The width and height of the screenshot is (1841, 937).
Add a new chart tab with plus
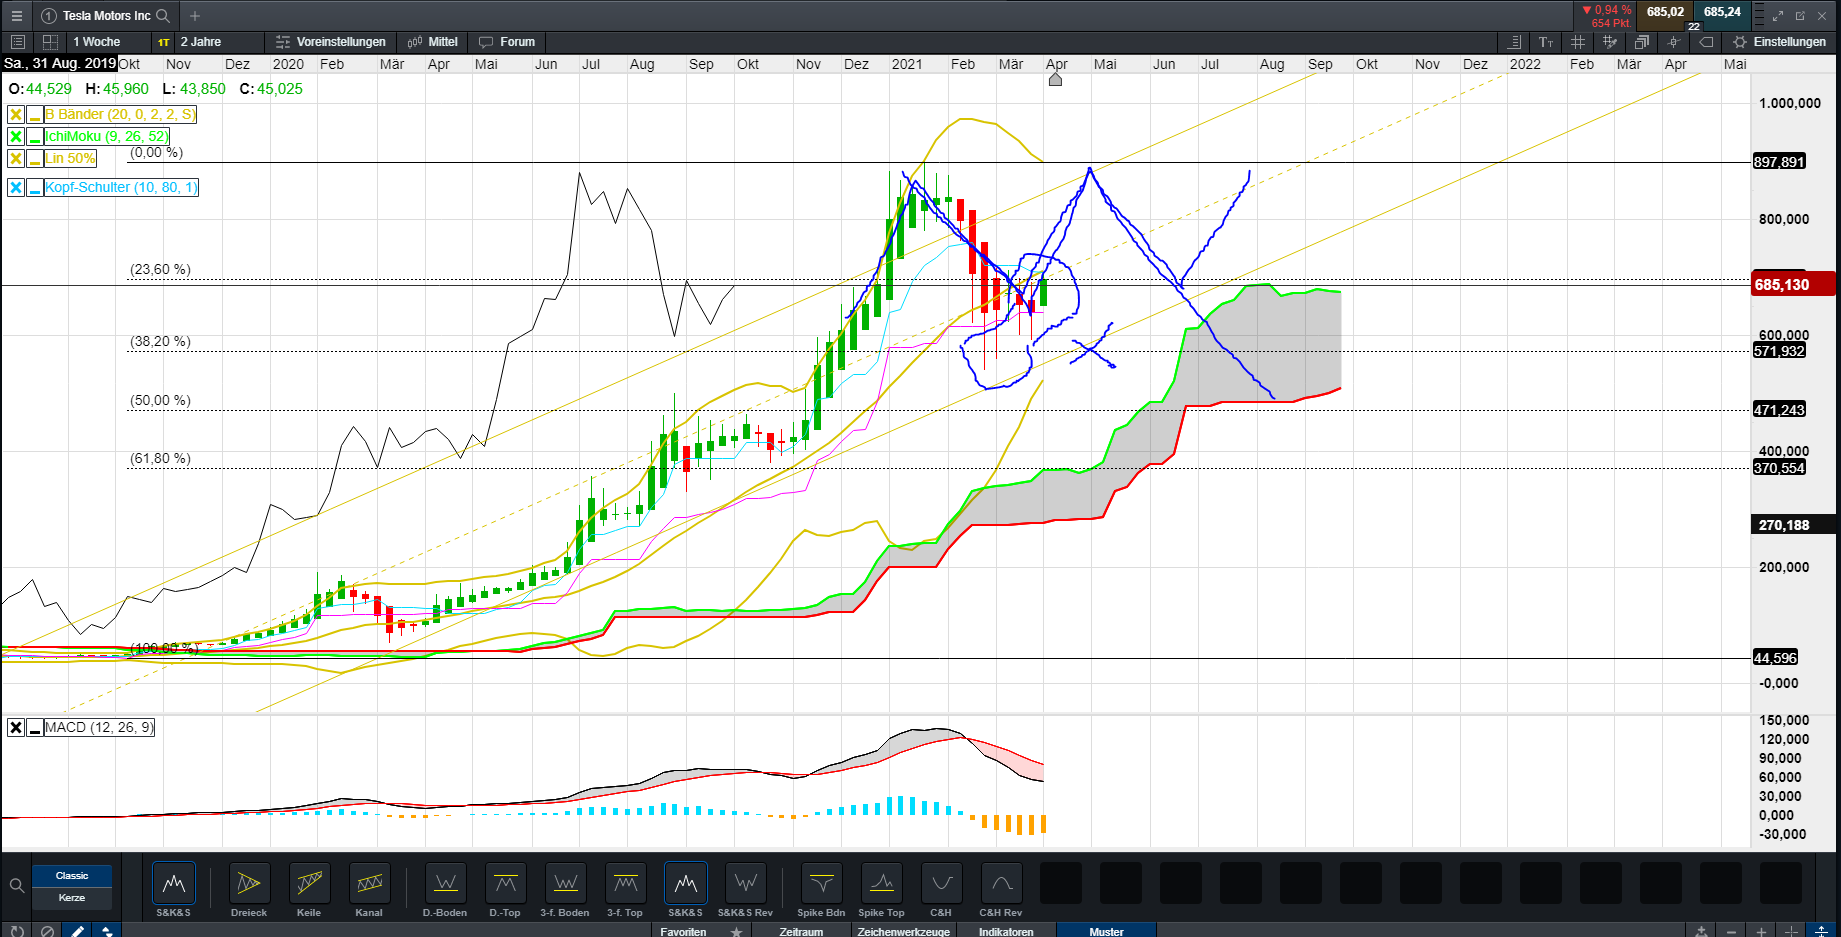pyautogui.click(x=195, y=16)
